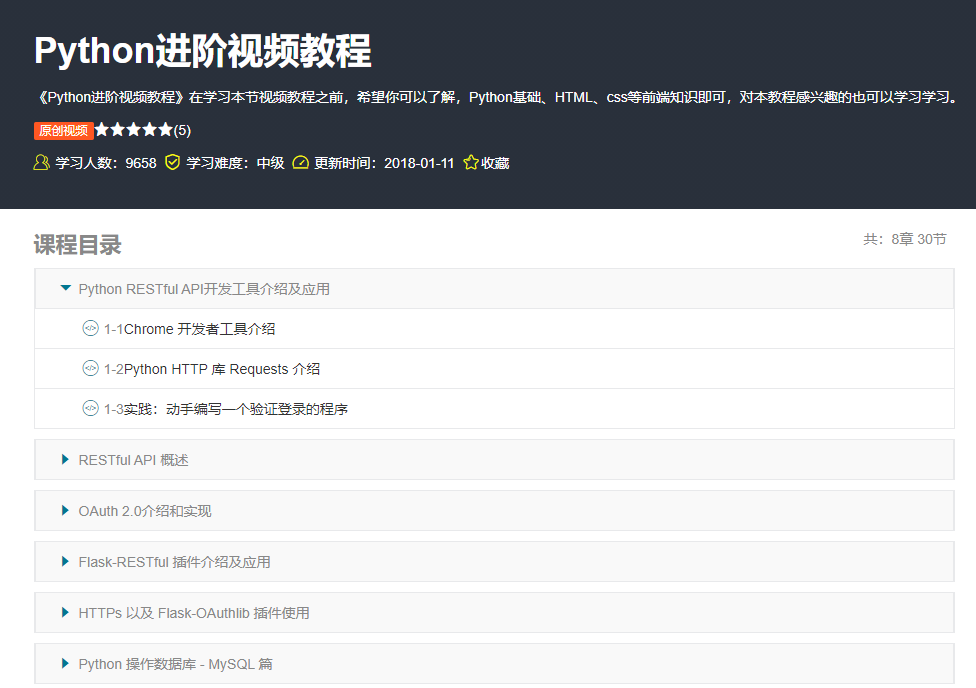Click the 学习难度：中级 text
976x688 pixels.
click(x=235, y=163)
